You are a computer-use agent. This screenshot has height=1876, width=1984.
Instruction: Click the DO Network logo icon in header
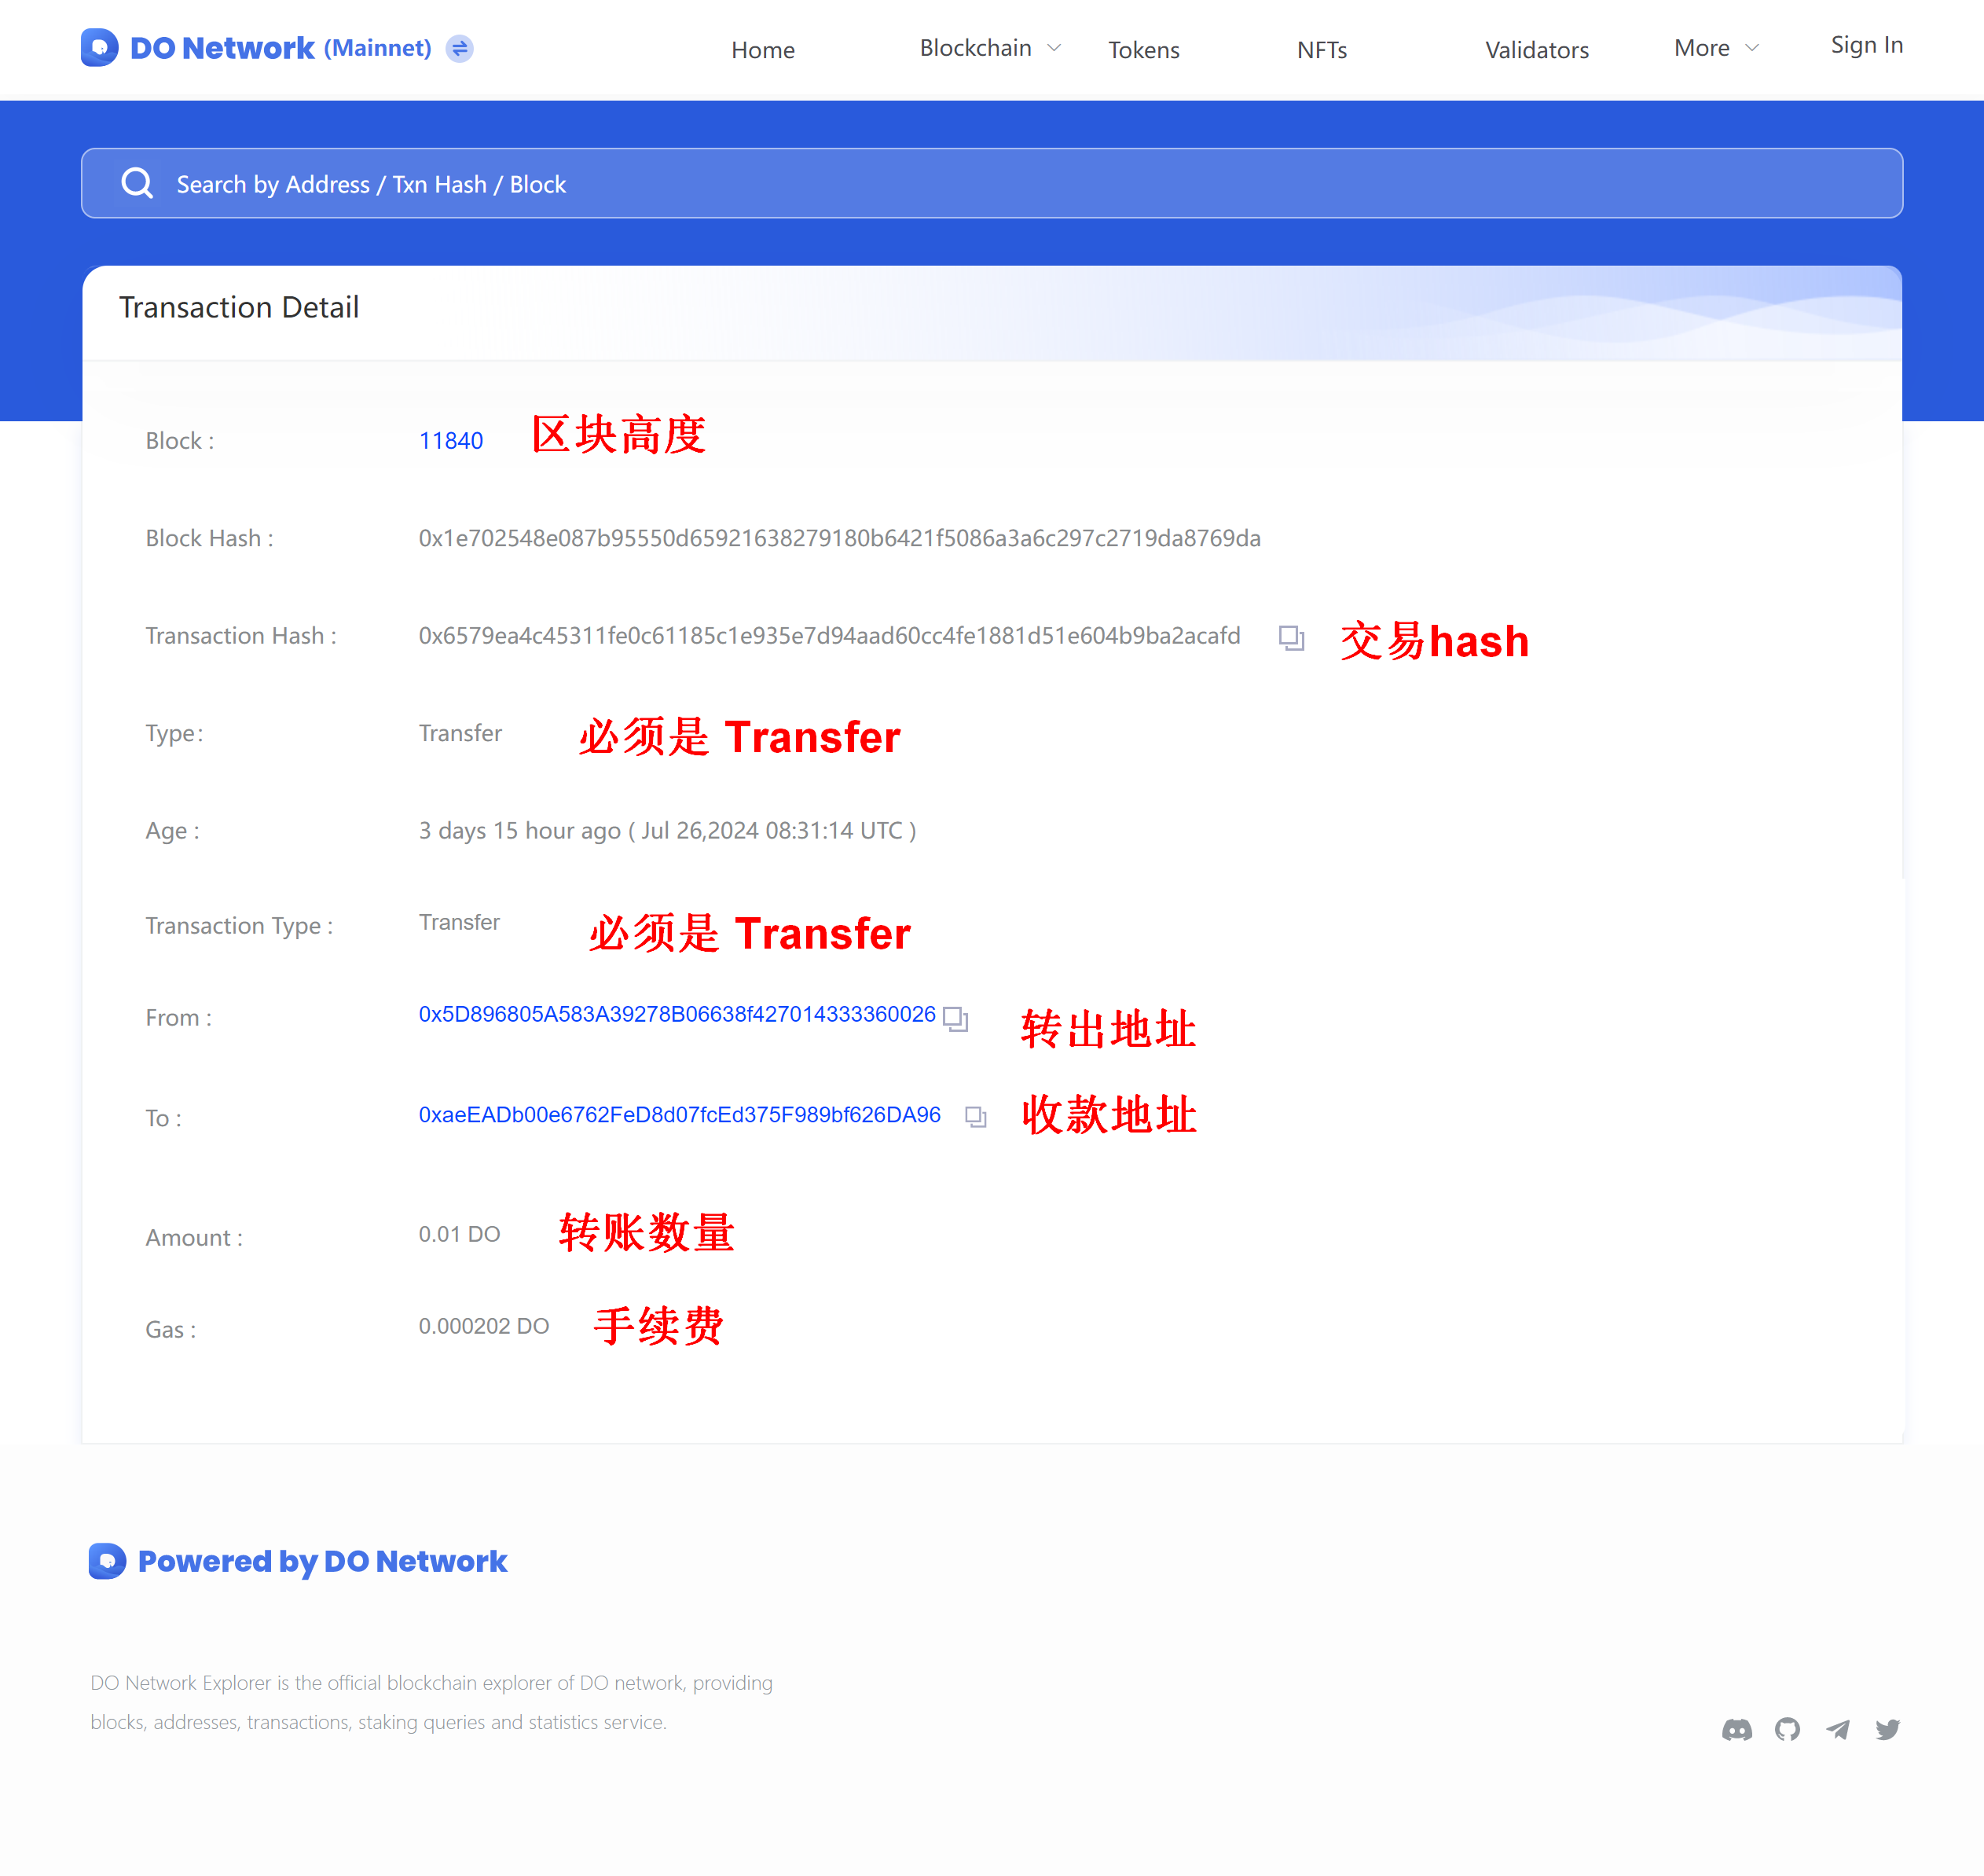[99, 48]
